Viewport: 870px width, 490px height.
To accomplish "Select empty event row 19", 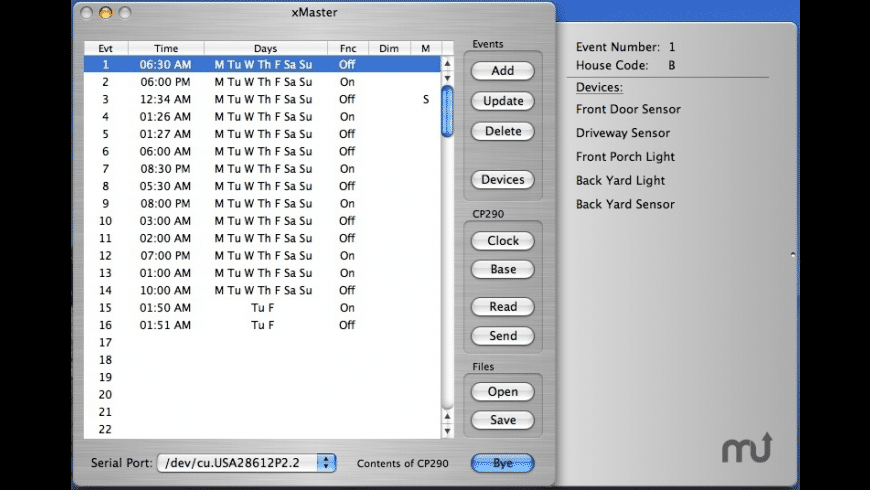I will pyautogui.click(x=262, y=377).
